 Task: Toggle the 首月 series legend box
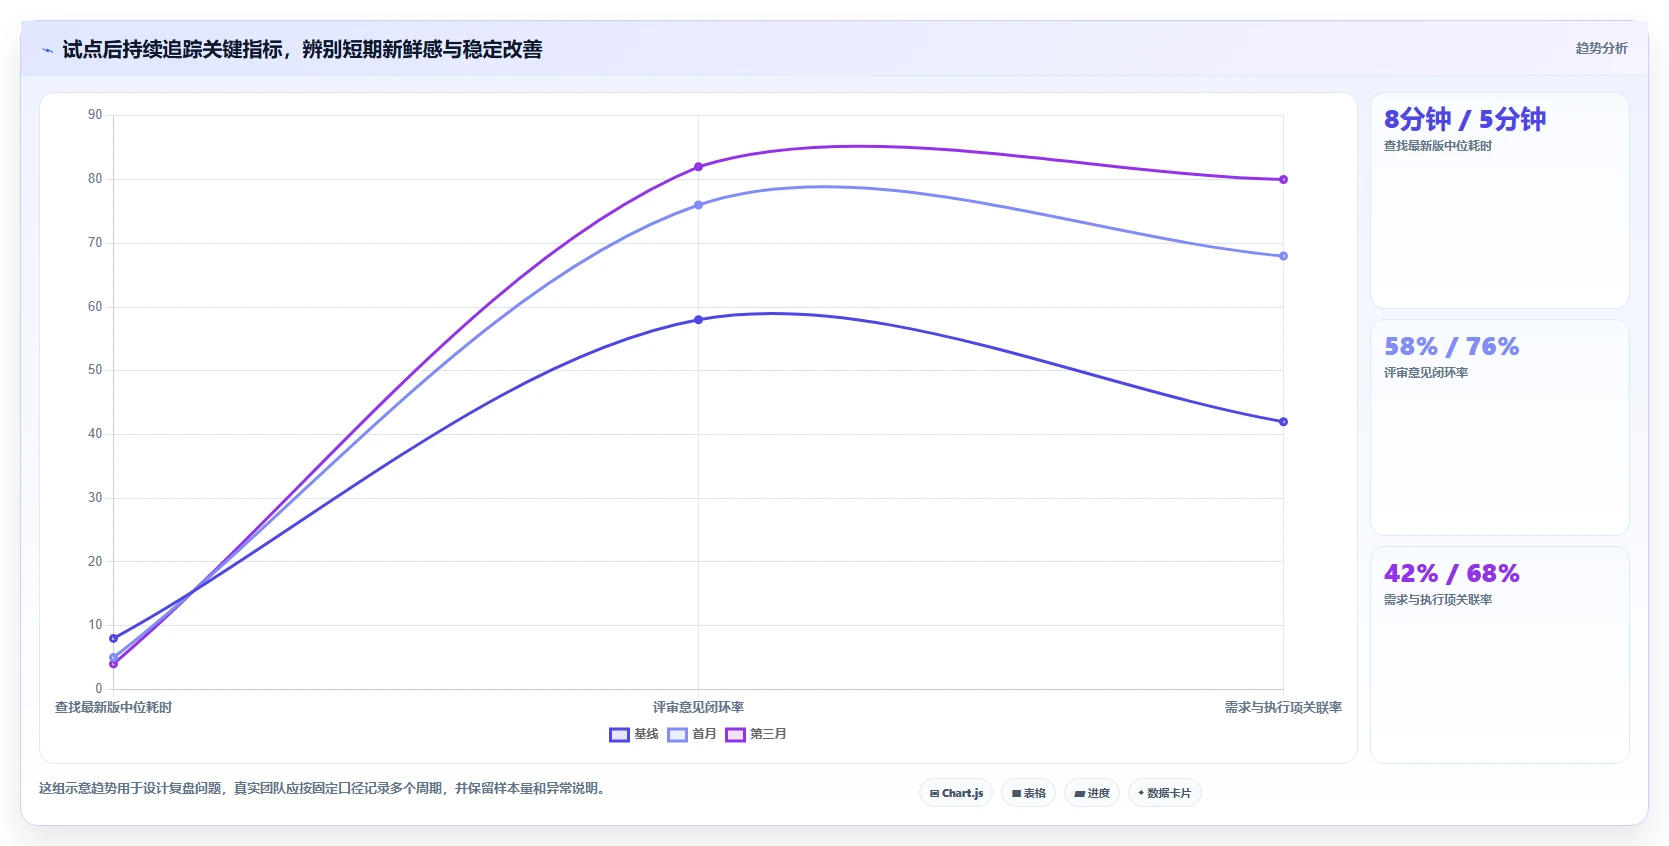(677, 735)
